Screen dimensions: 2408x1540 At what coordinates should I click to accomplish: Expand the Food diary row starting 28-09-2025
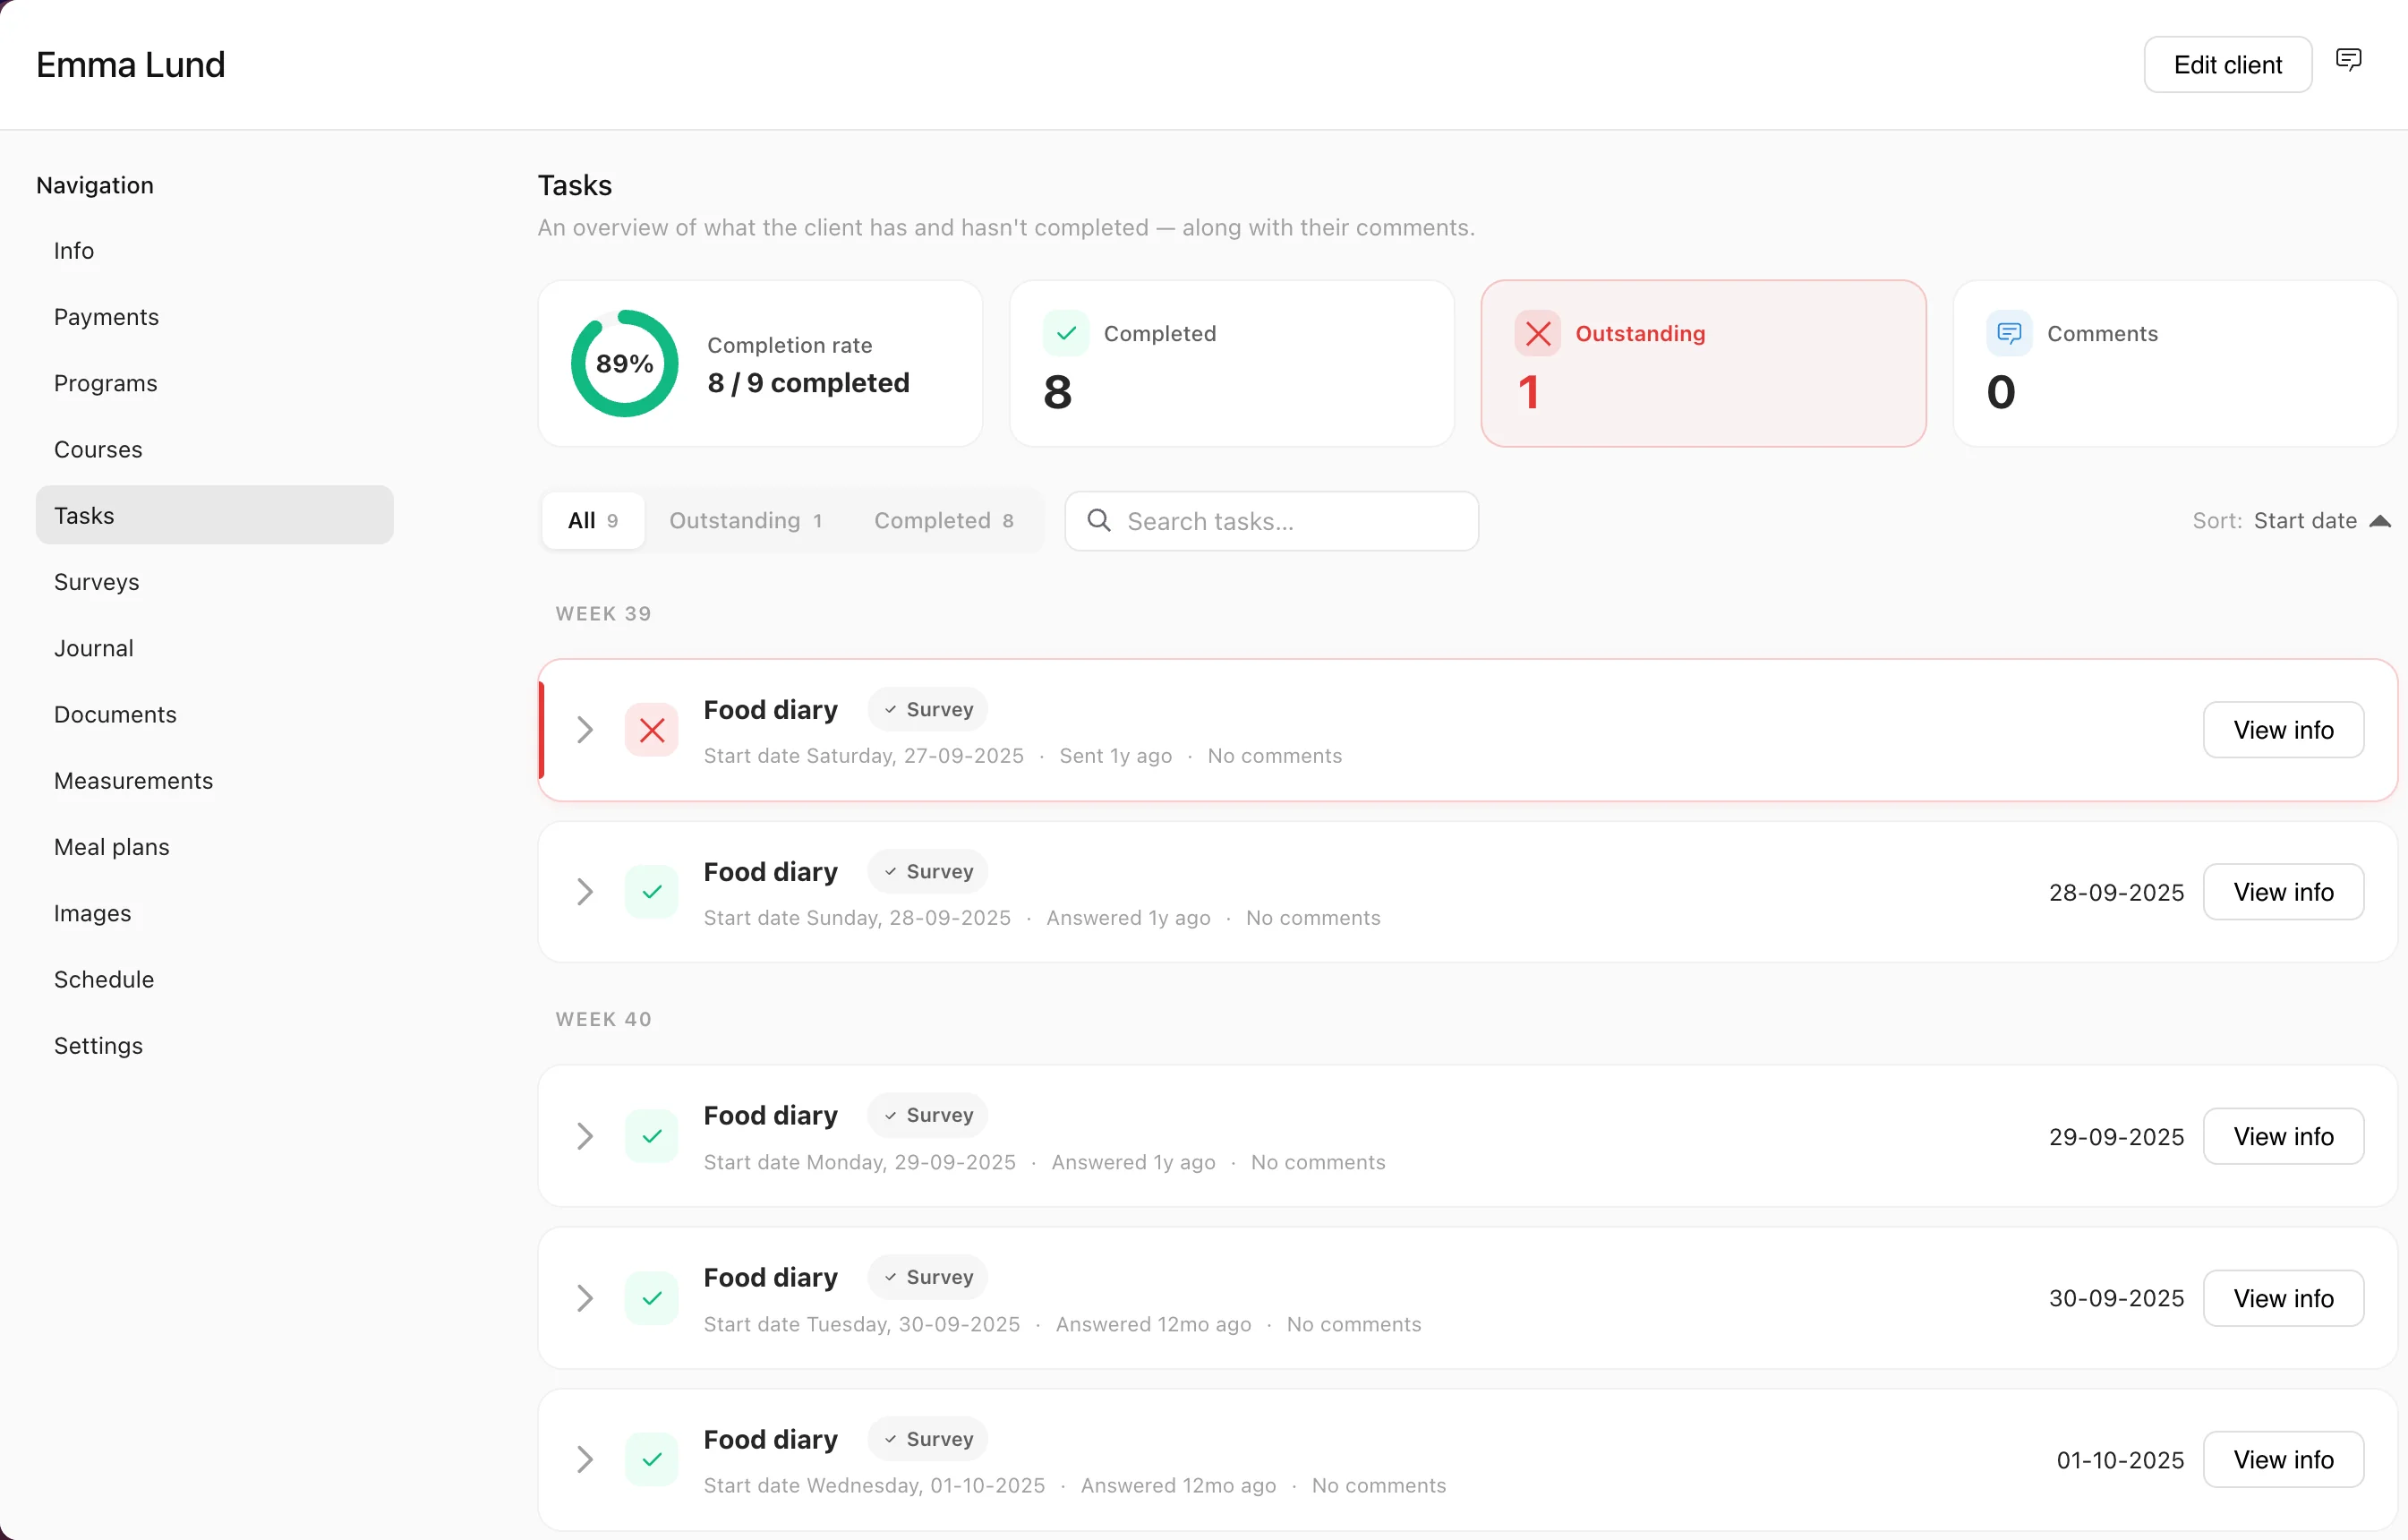coord(585,892)
